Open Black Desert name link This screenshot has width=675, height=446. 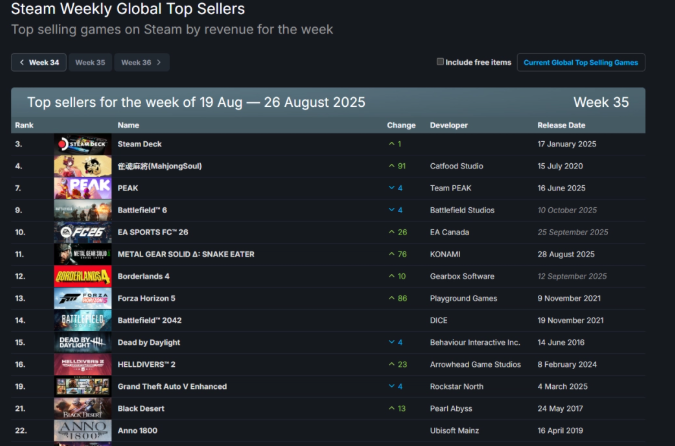[x=141, y=409]
